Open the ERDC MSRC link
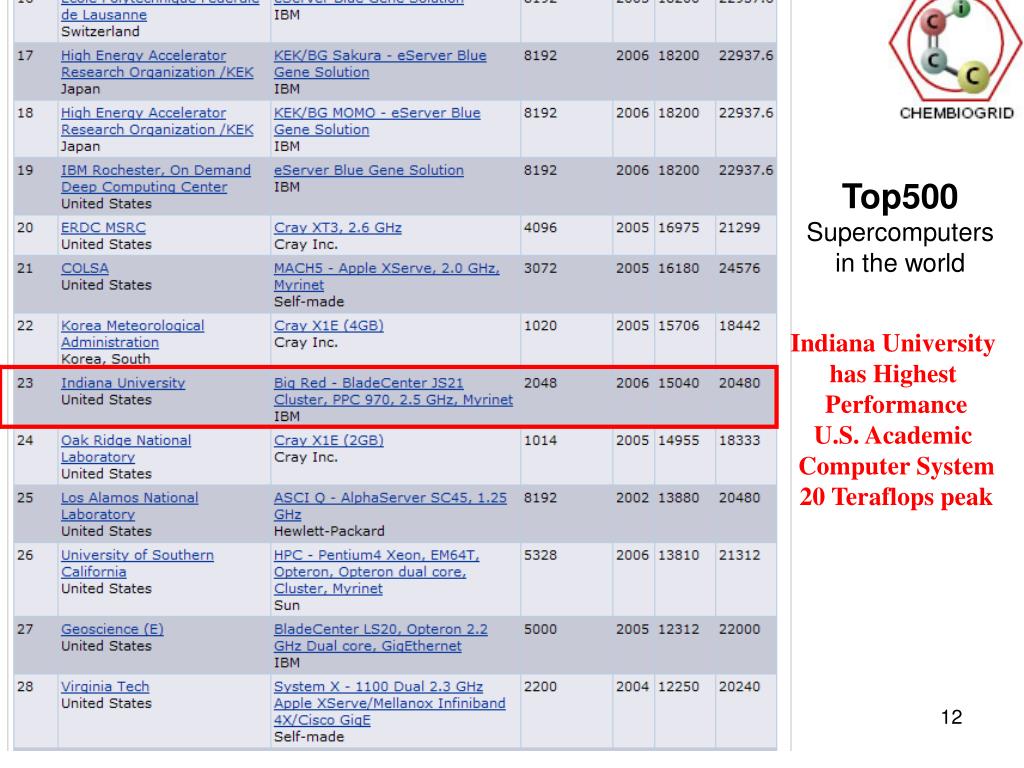Viewport: 1024px width, 768px height. coord(103,228)
